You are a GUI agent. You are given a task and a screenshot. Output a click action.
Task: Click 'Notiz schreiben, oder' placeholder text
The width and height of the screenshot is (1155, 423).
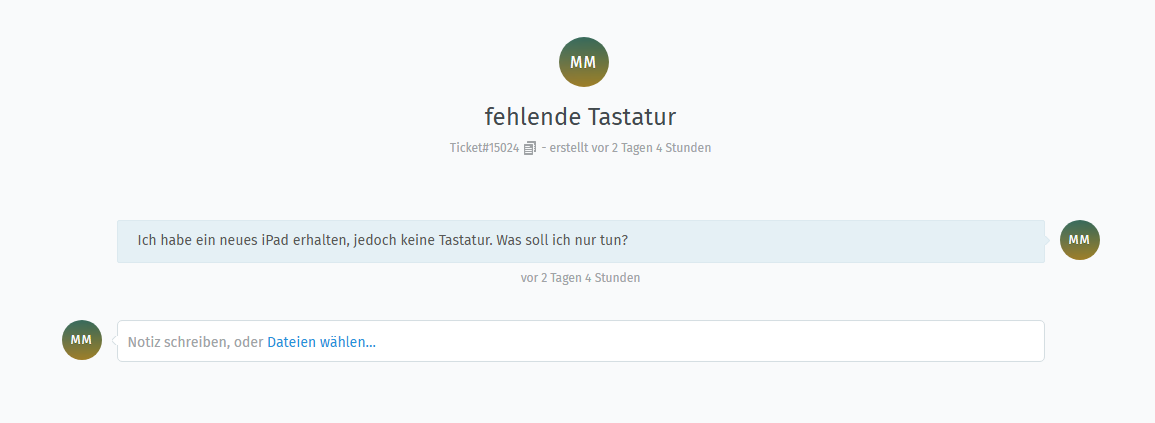point(194,342)
